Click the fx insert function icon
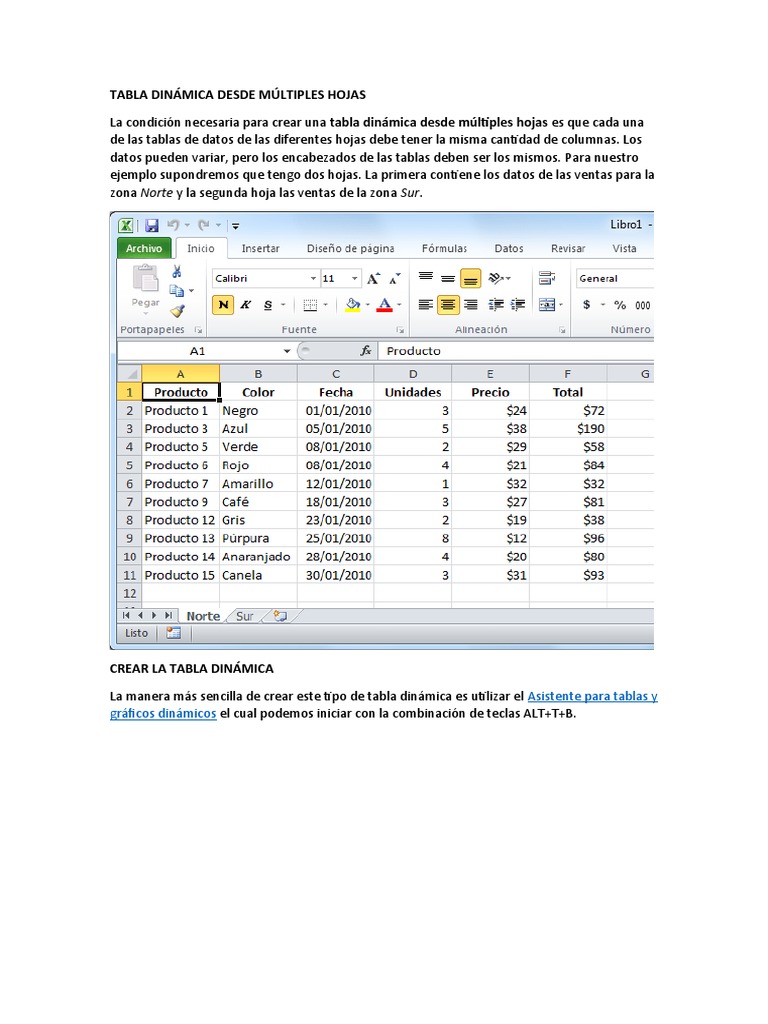 (366, 351)
